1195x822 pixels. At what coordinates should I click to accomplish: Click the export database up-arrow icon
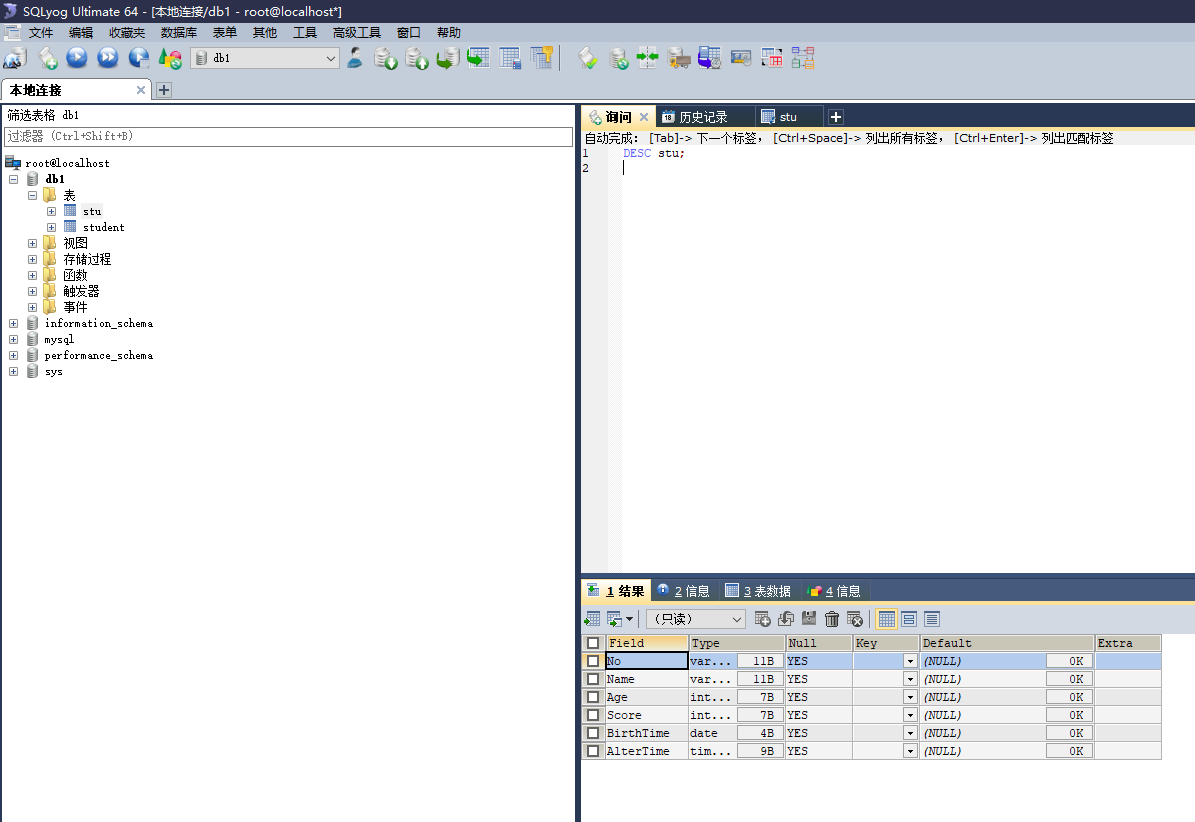pos(417,58)
